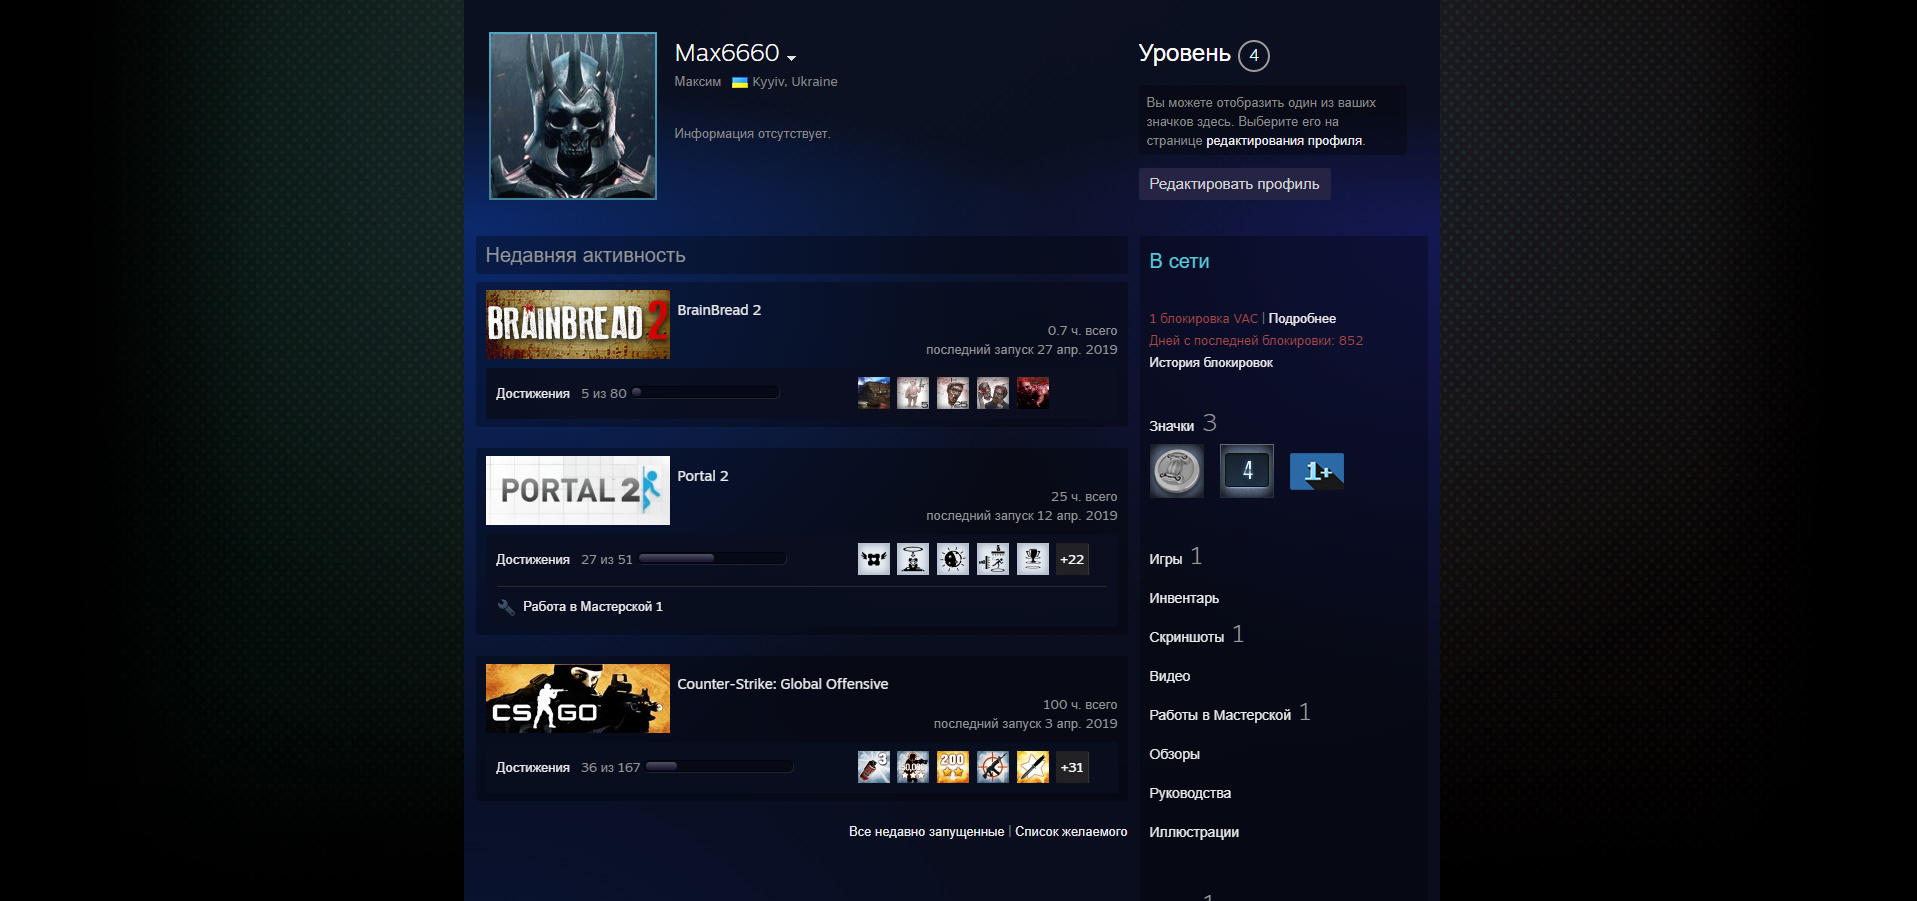The image size is (1917, 901).
Task: Click fifth CS:GO knife achievement icon
Action: tap(1033, 767)
